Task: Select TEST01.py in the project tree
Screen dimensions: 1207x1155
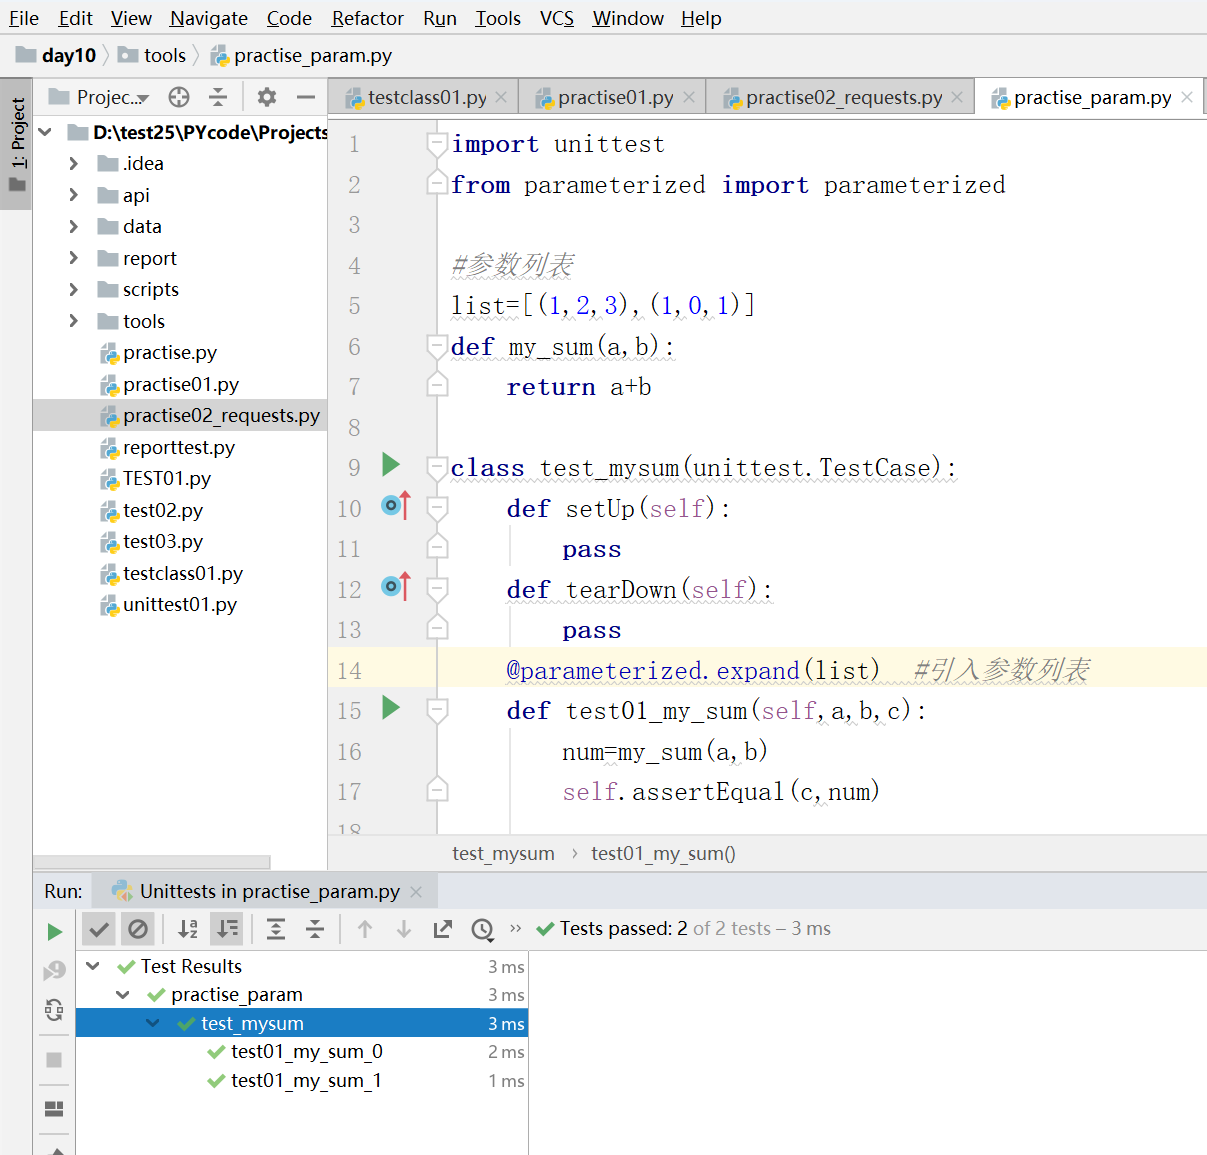Action: click(167, 478)
